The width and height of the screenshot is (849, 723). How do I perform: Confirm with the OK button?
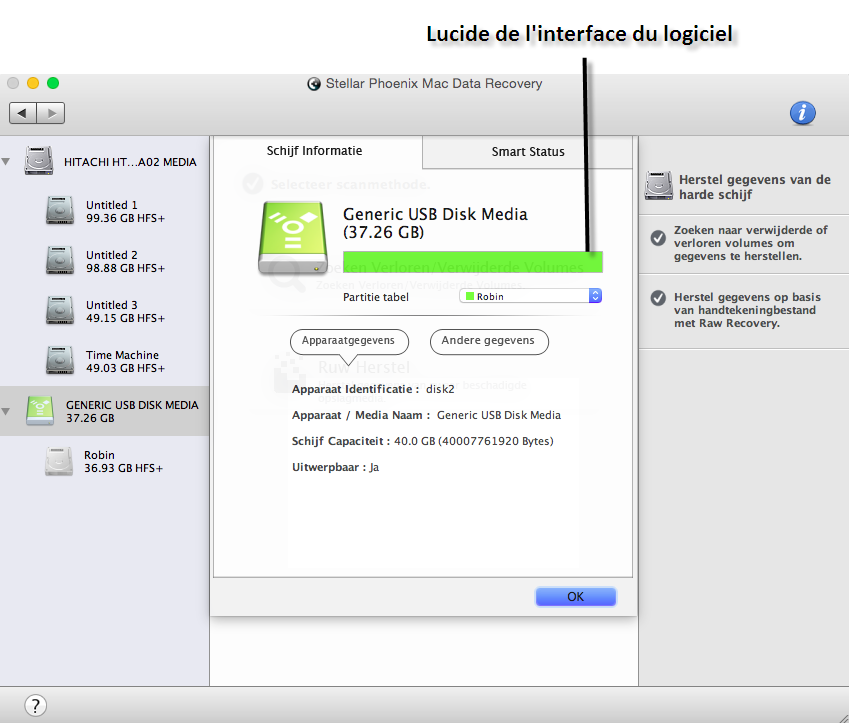[x=576, y=597]
